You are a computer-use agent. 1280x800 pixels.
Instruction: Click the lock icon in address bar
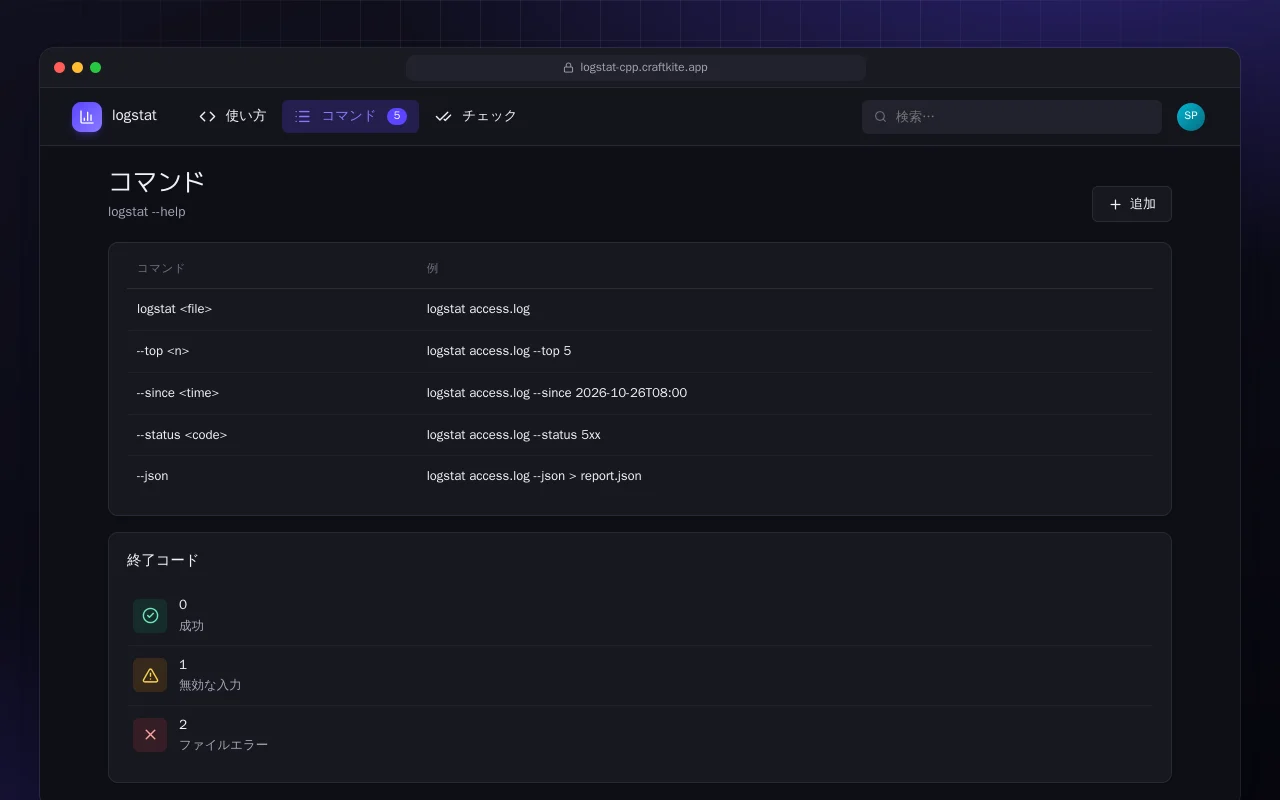[x=568, y=68]
